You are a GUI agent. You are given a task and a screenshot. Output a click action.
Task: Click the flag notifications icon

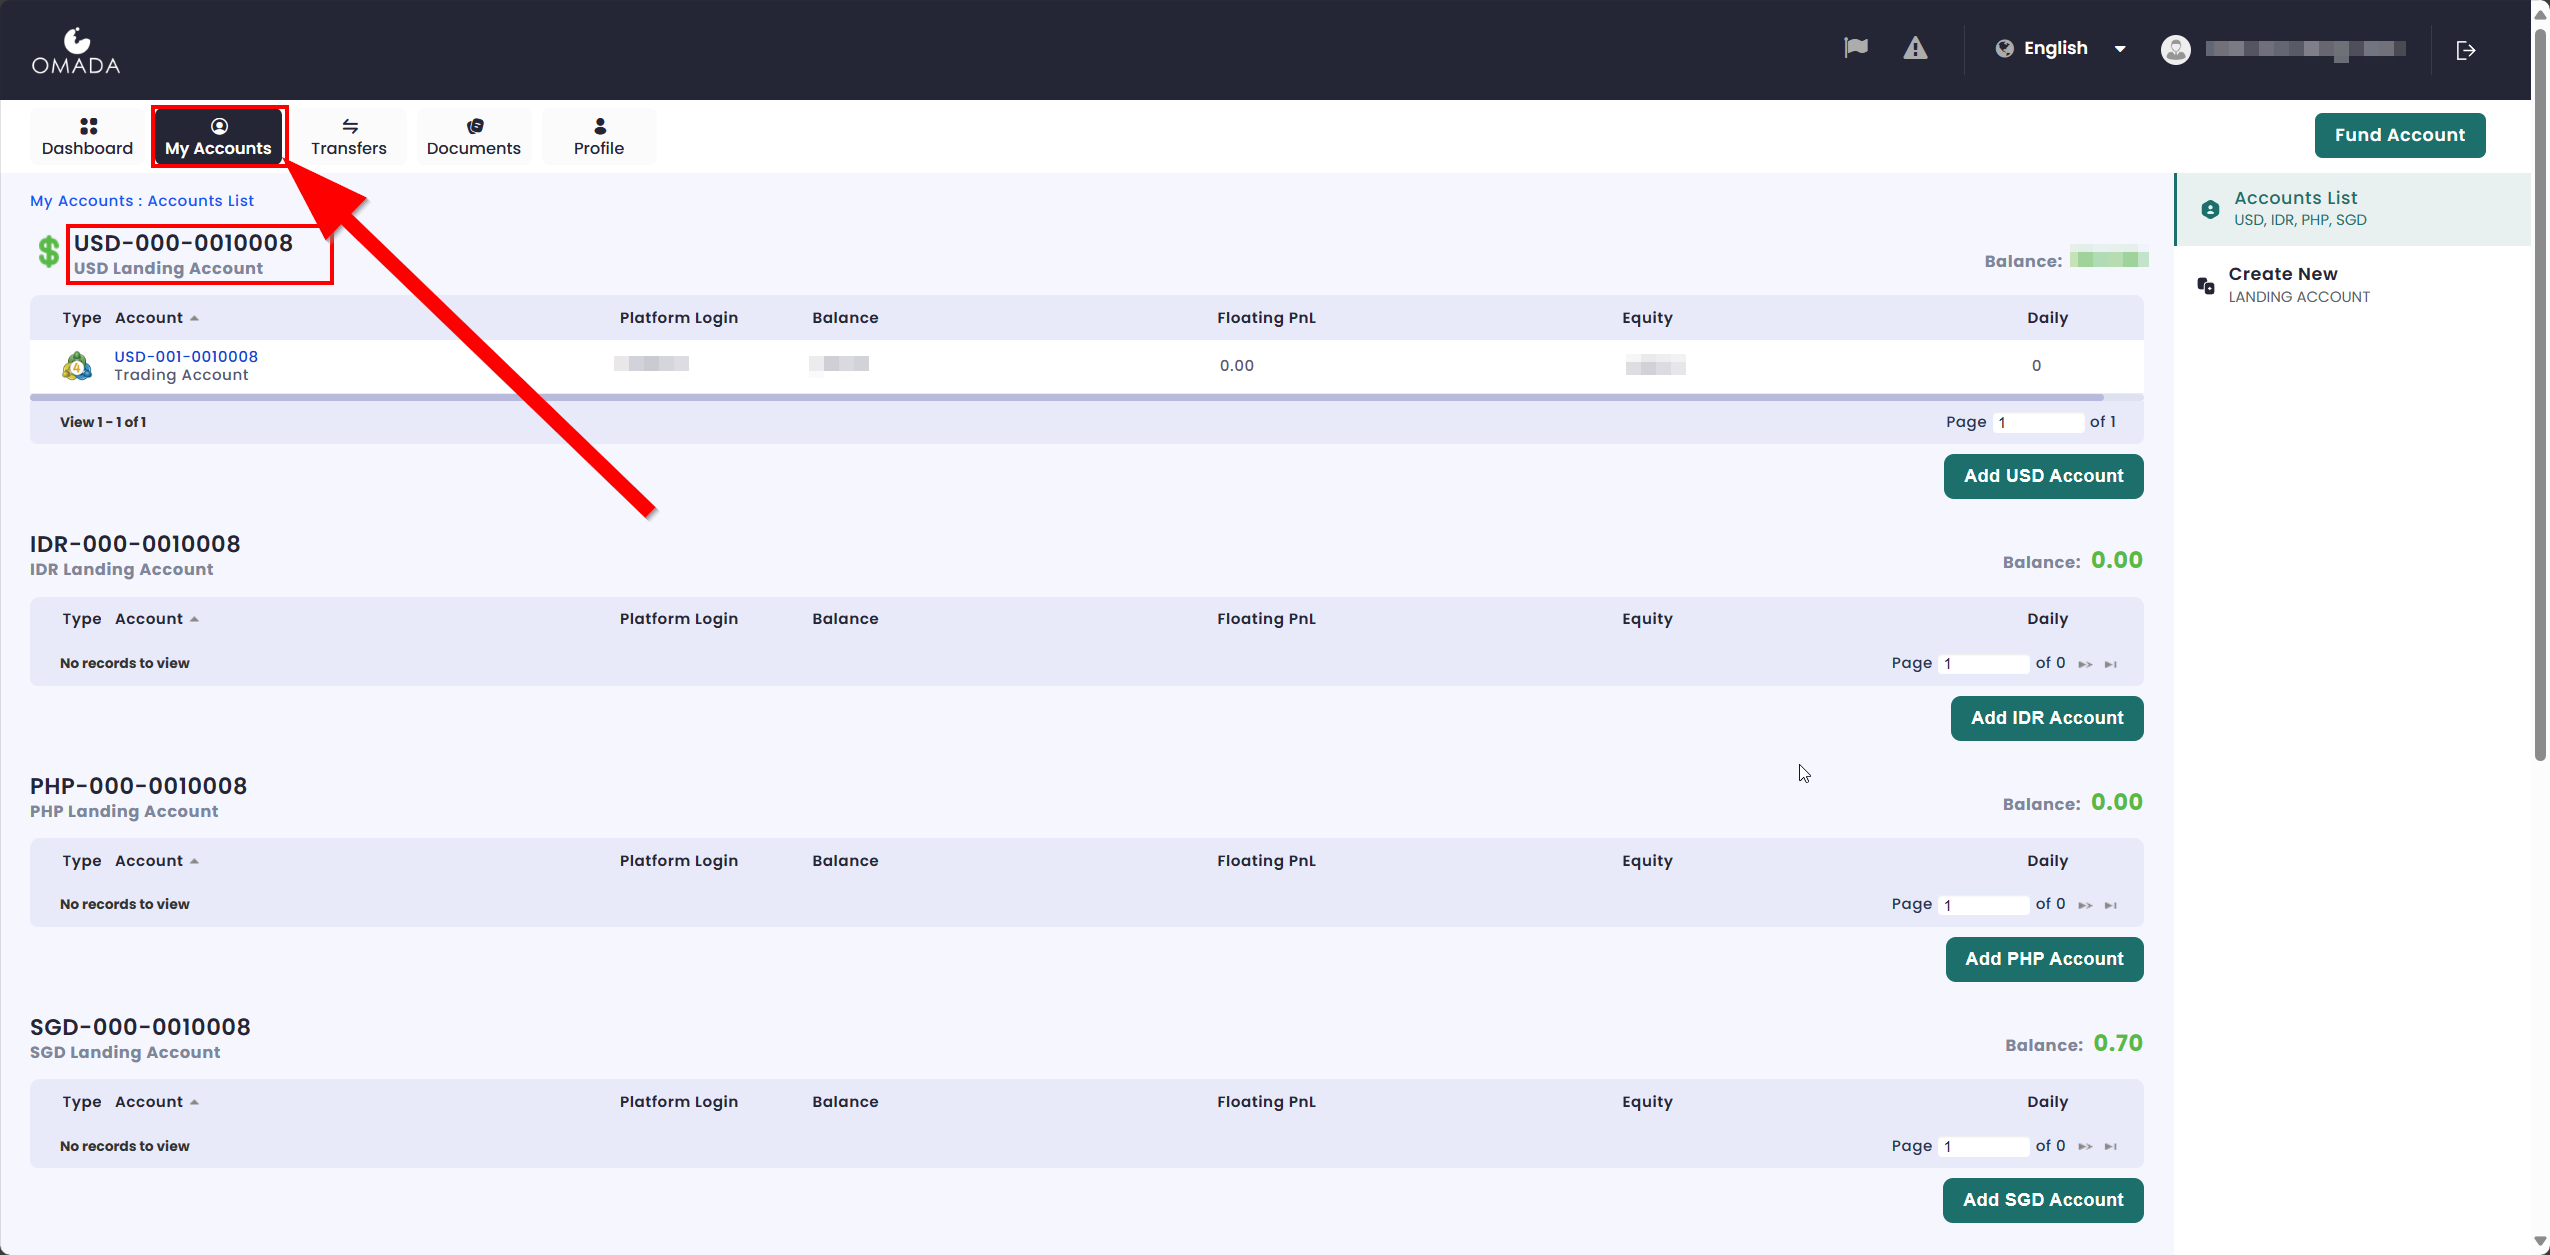1855,48
